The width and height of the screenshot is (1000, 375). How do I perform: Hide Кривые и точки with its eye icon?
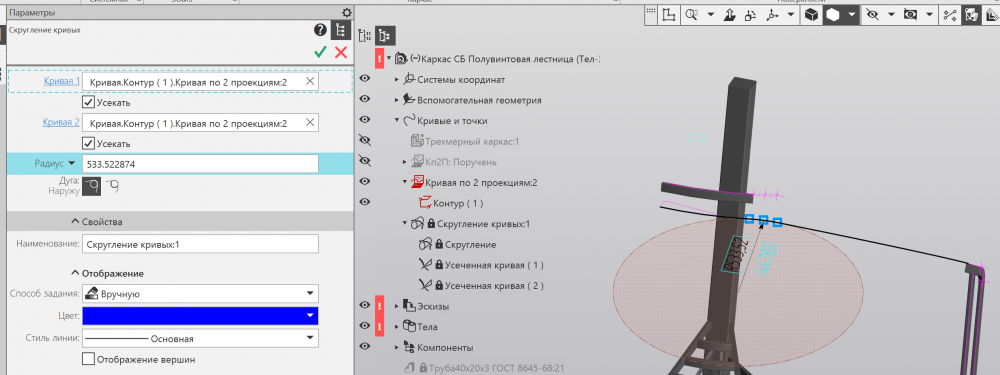pos(365,120)
